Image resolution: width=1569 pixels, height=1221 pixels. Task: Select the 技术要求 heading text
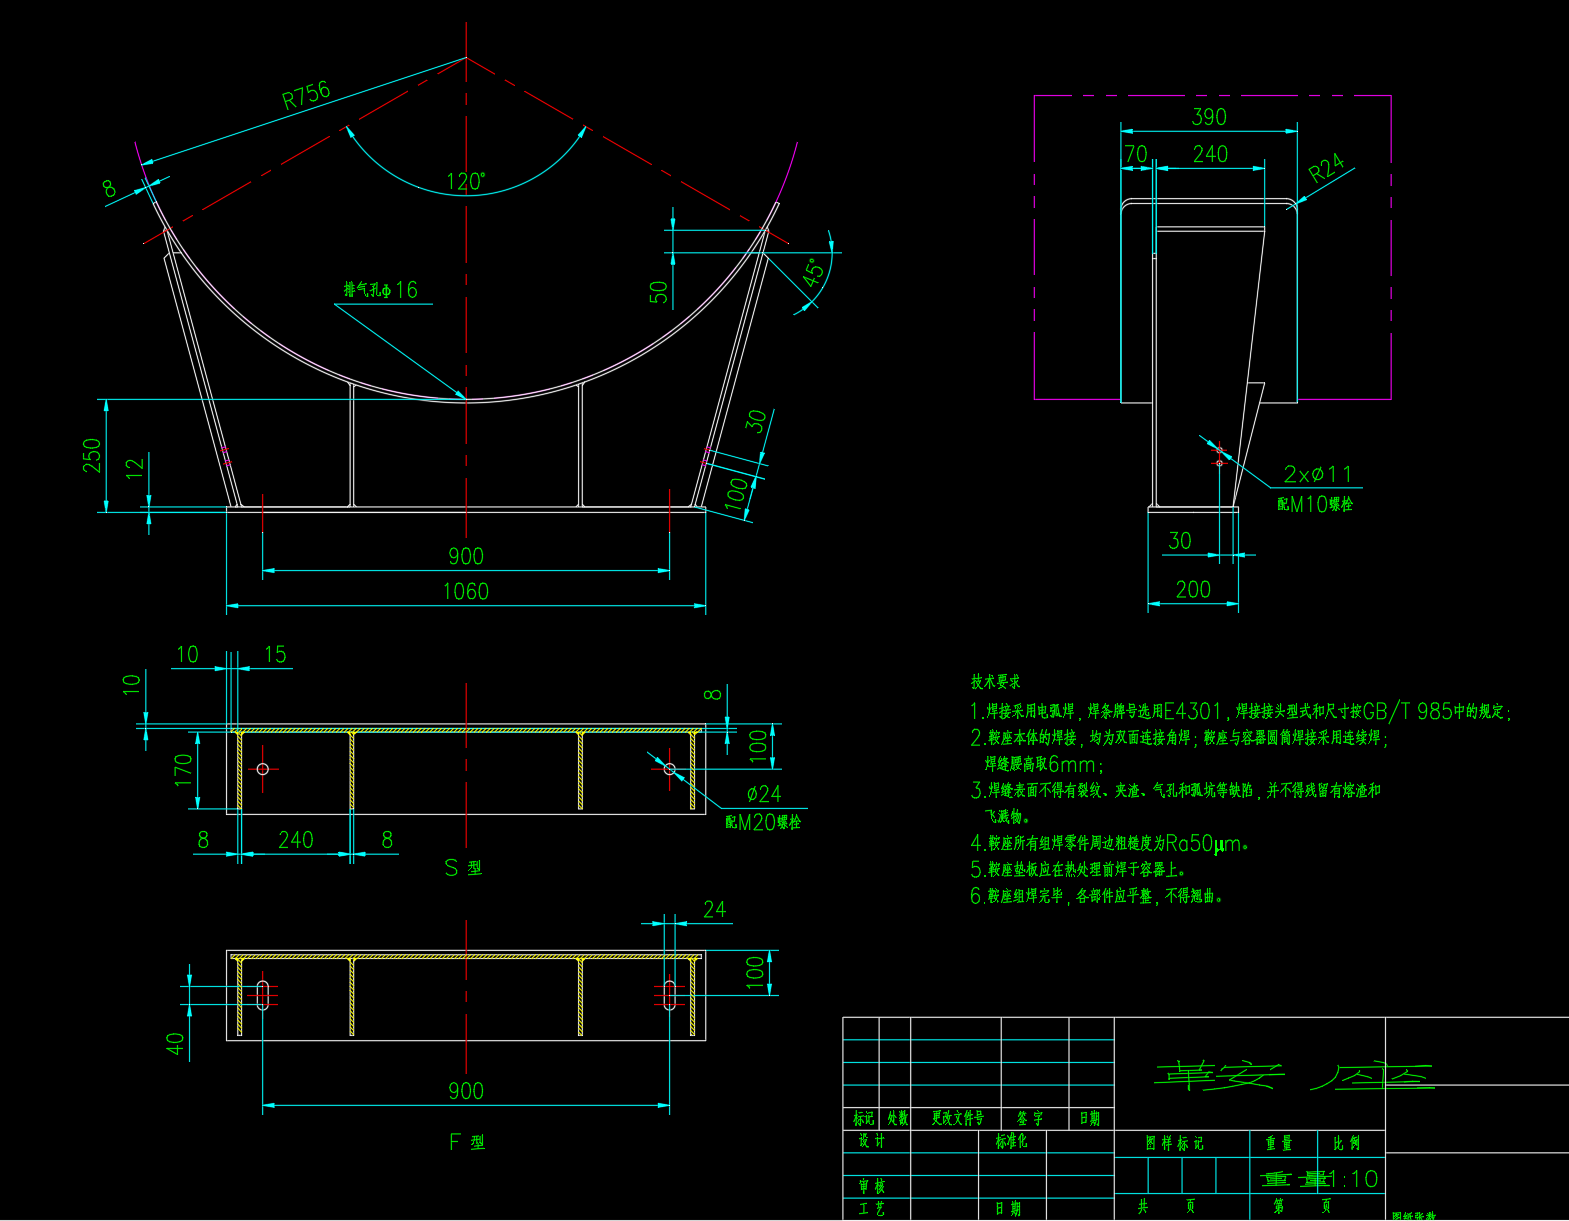point(995,682)
